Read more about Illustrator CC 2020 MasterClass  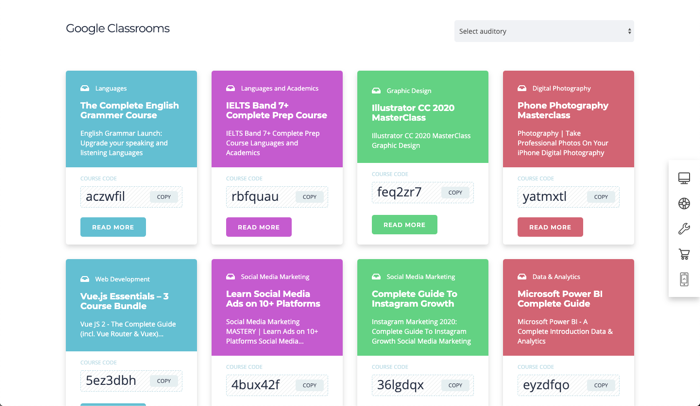[x=404, y=225]
